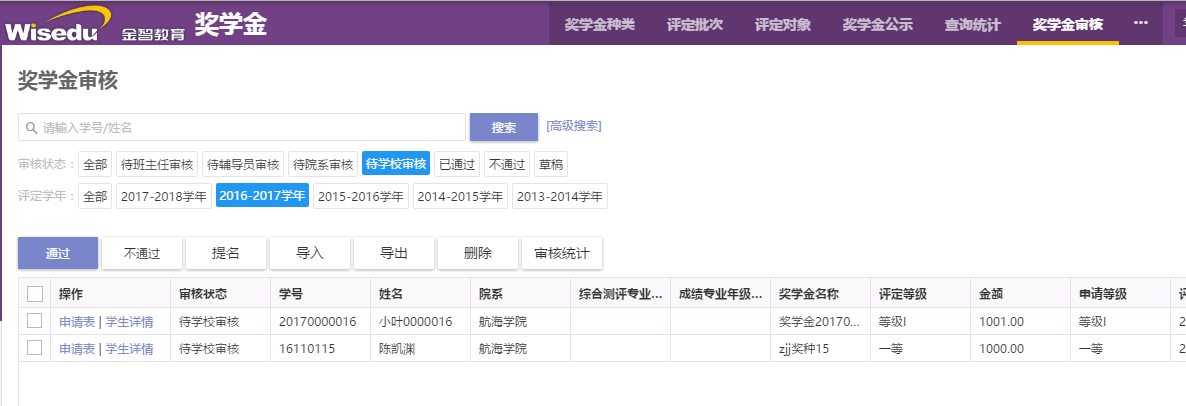
Task: Click the student ID cell 20170000016
Action: (320, 321)
